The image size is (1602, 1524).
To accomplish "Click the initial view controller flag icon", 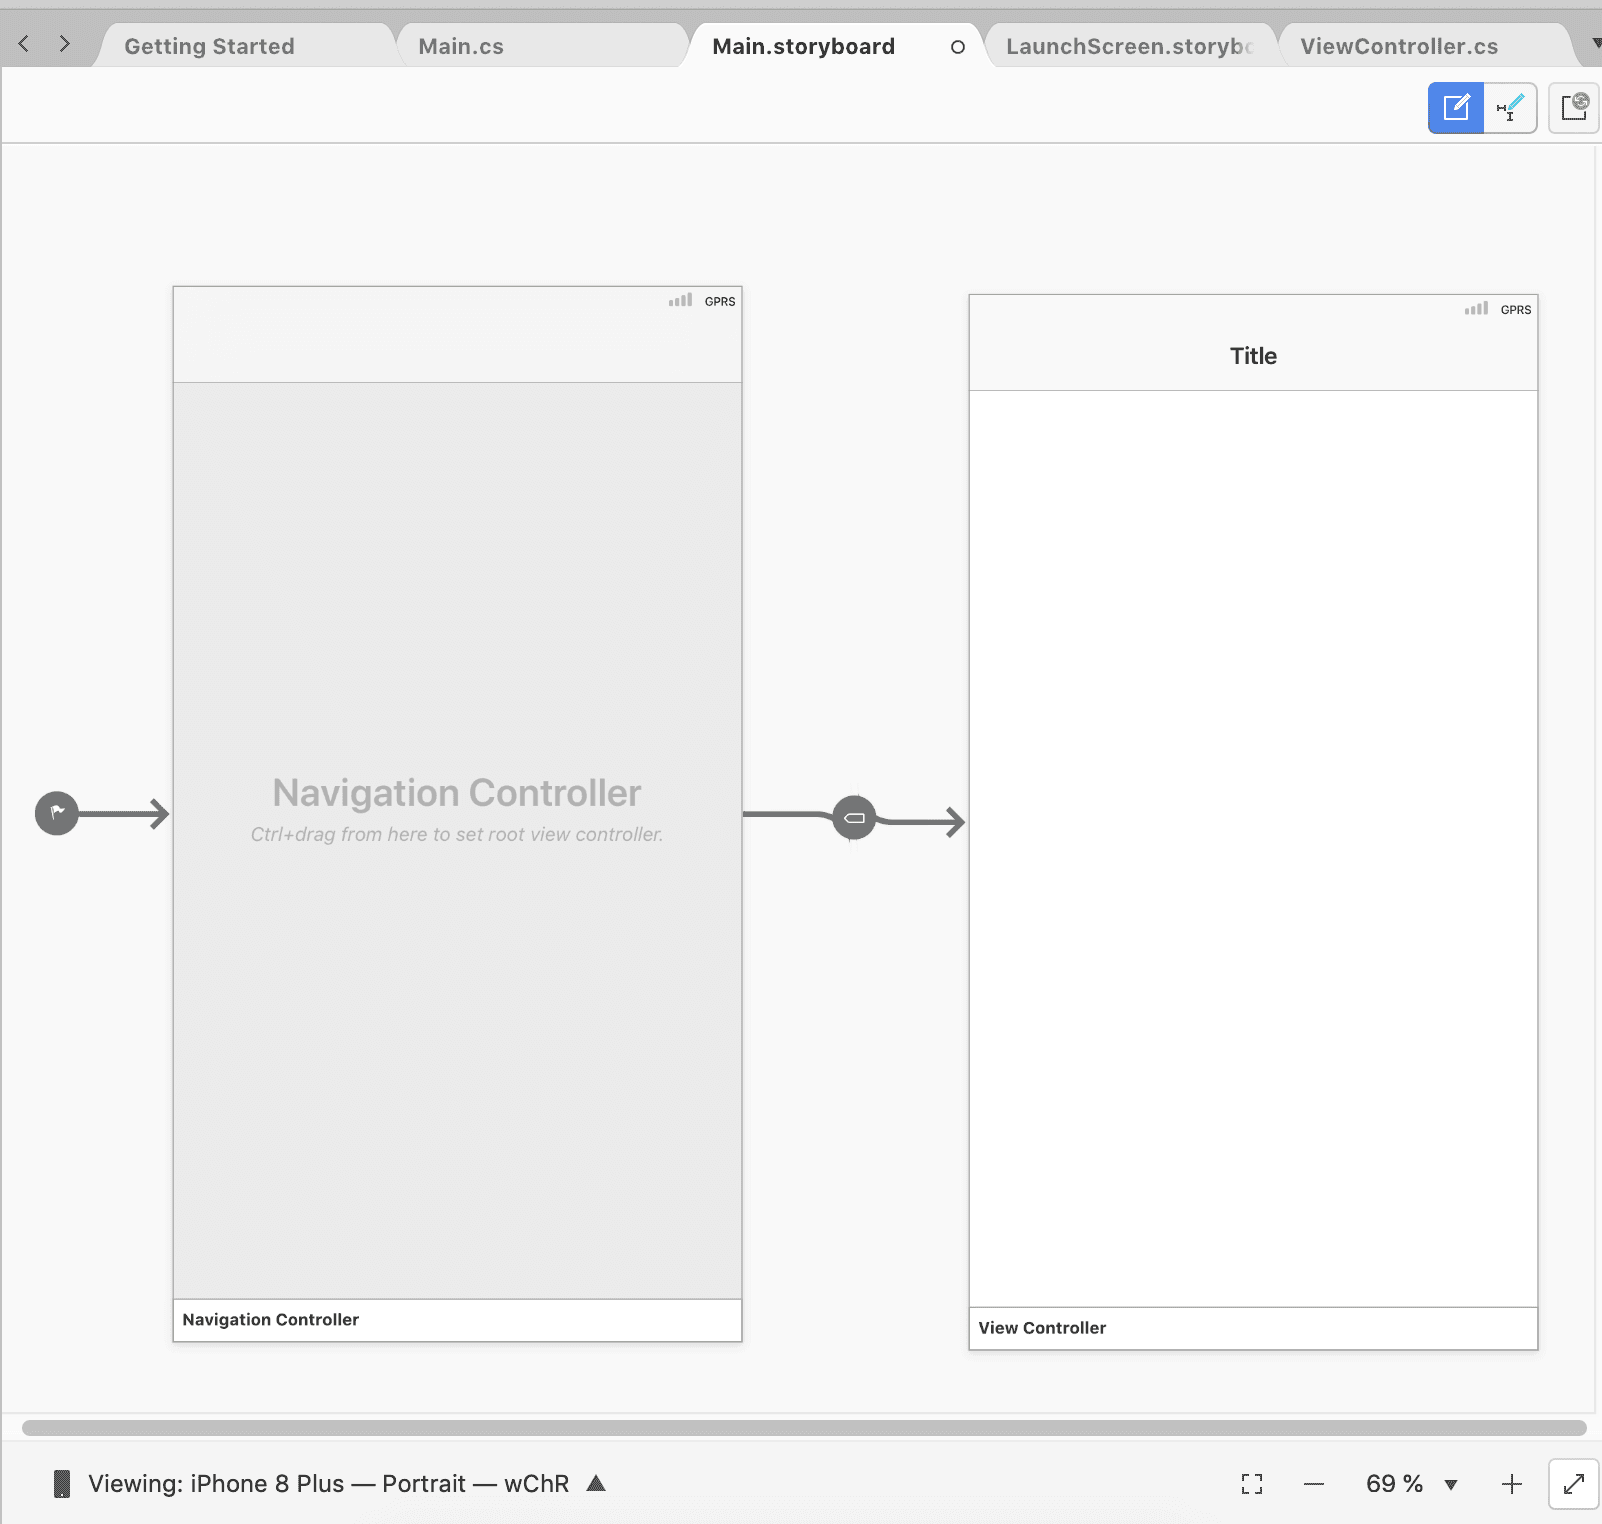I will pos(57,813).
